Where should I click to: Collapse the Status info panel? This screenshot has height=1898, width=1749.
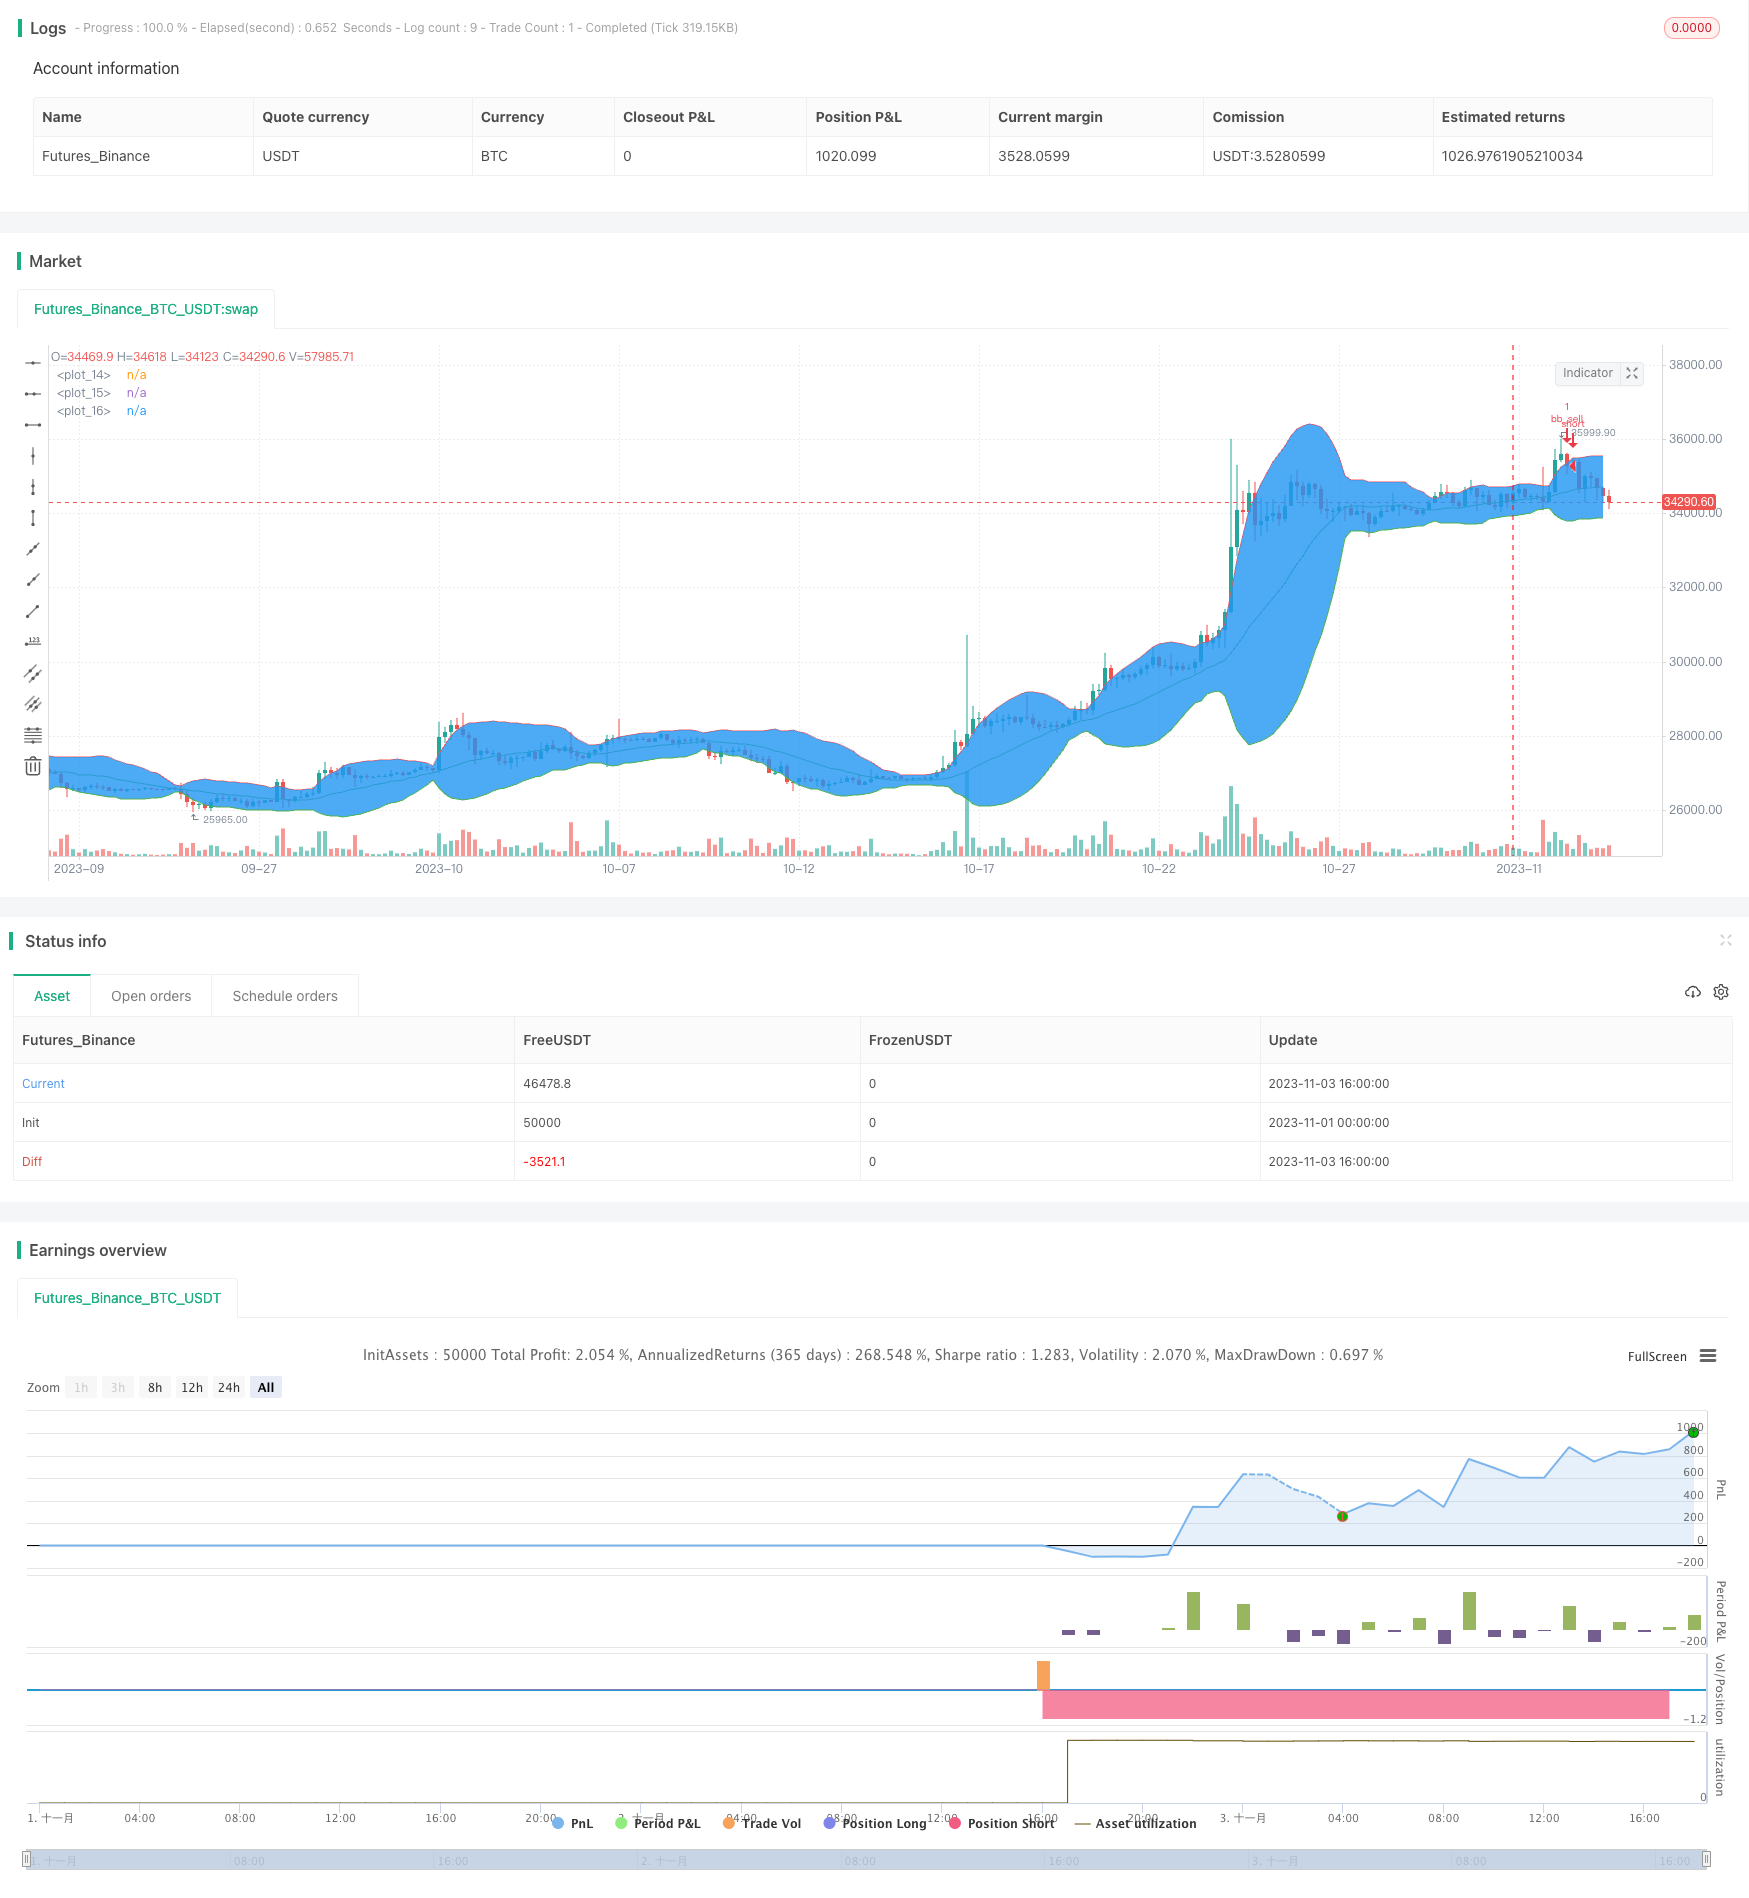click(1725, 940)
